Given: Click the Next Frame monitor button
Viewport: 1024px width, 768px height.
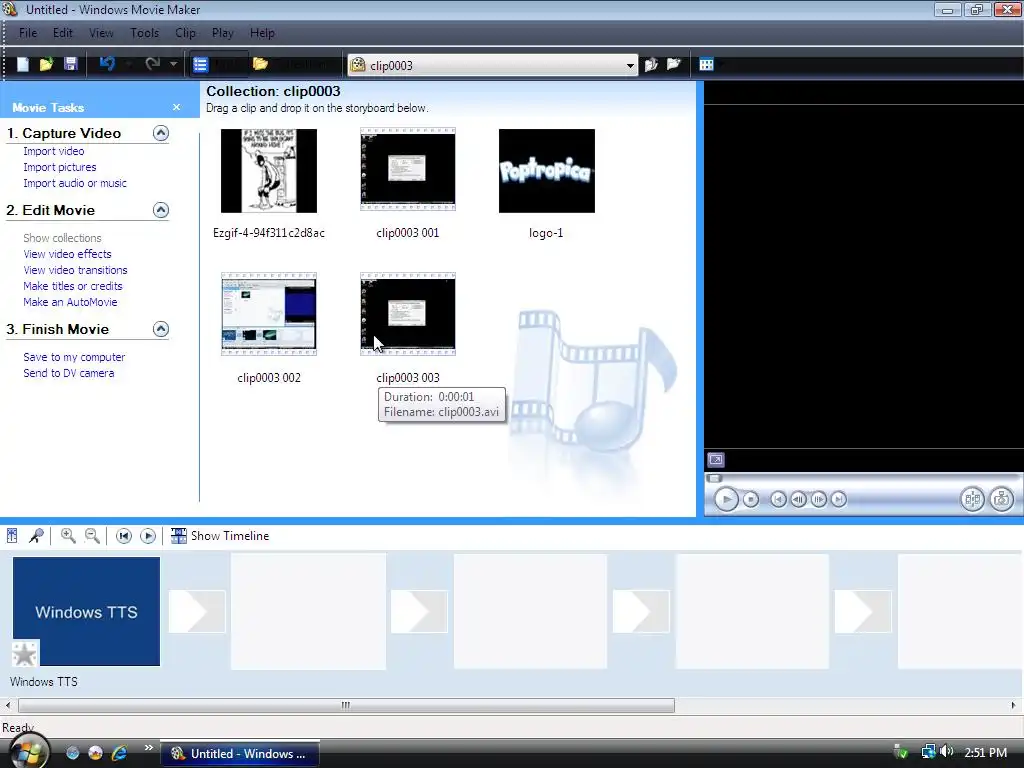Looking at the screenshot, I should point(818,500).
